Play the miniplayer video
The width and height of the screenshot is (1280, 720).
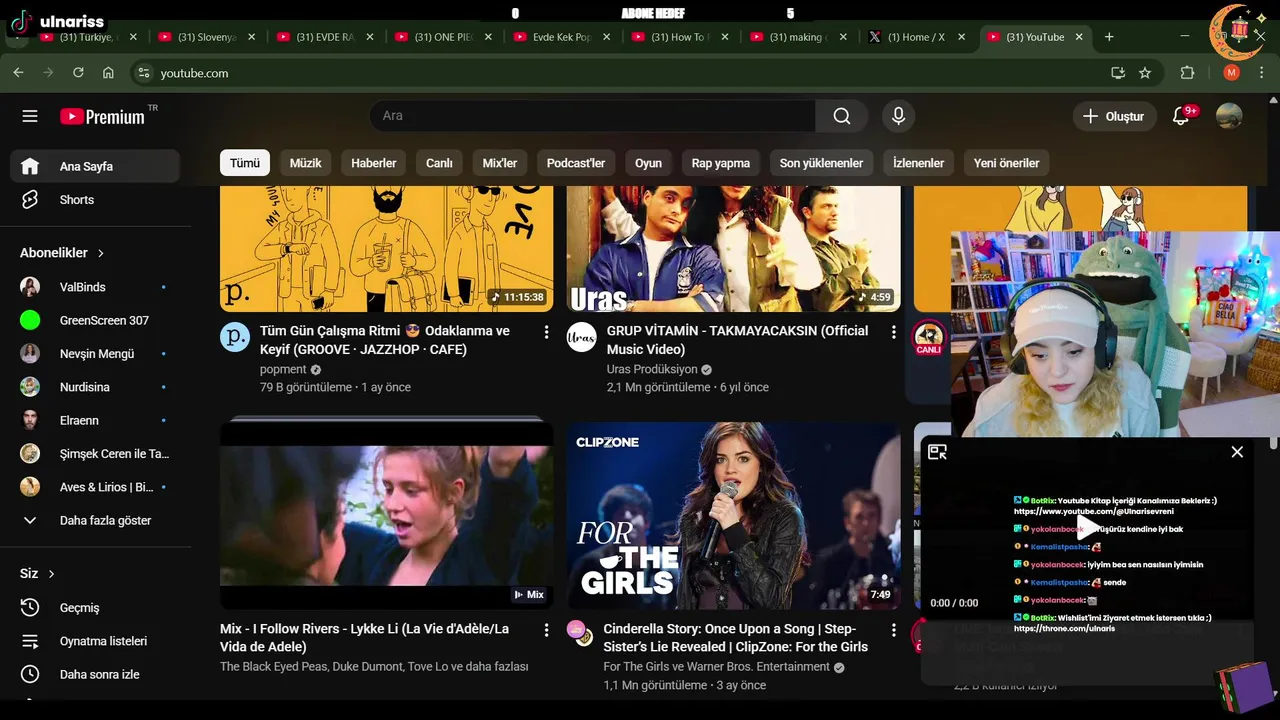coord(1087,529)
